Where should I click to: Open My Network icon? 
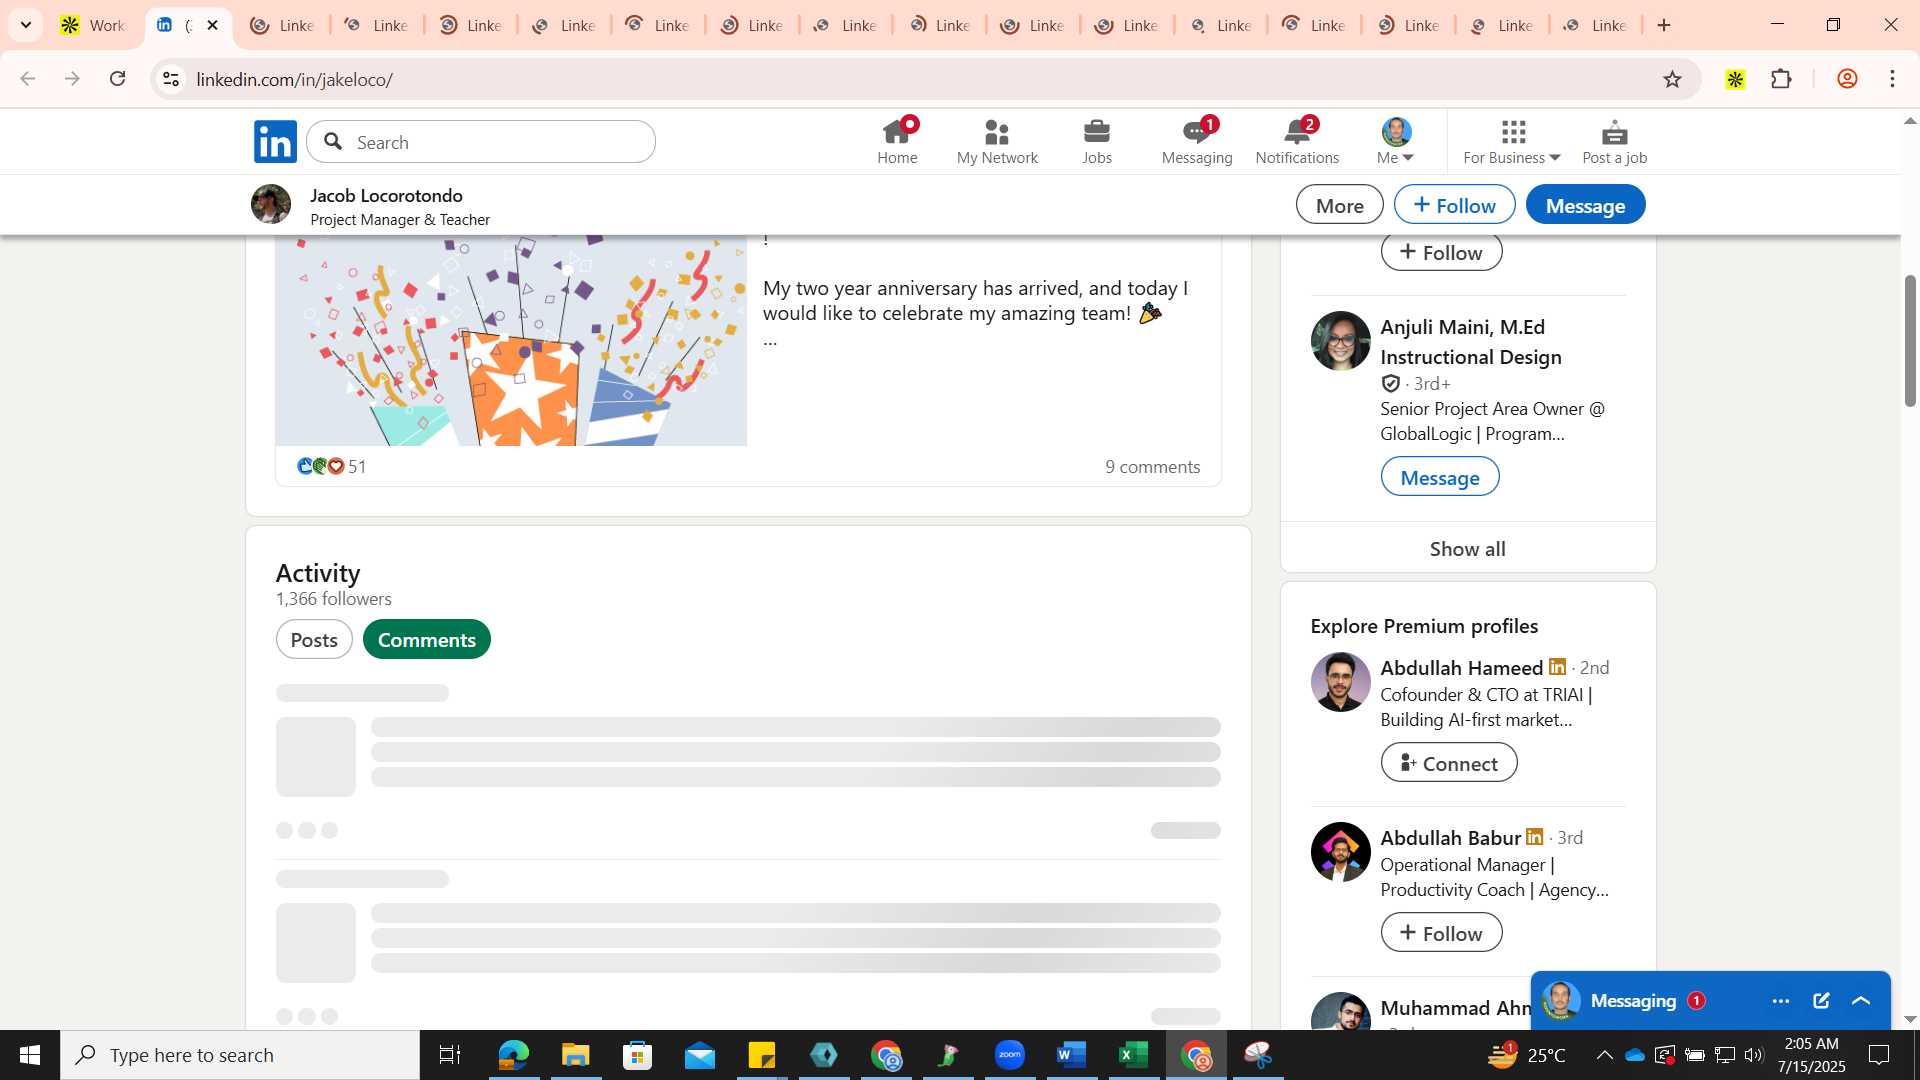[x=997, y=141]
